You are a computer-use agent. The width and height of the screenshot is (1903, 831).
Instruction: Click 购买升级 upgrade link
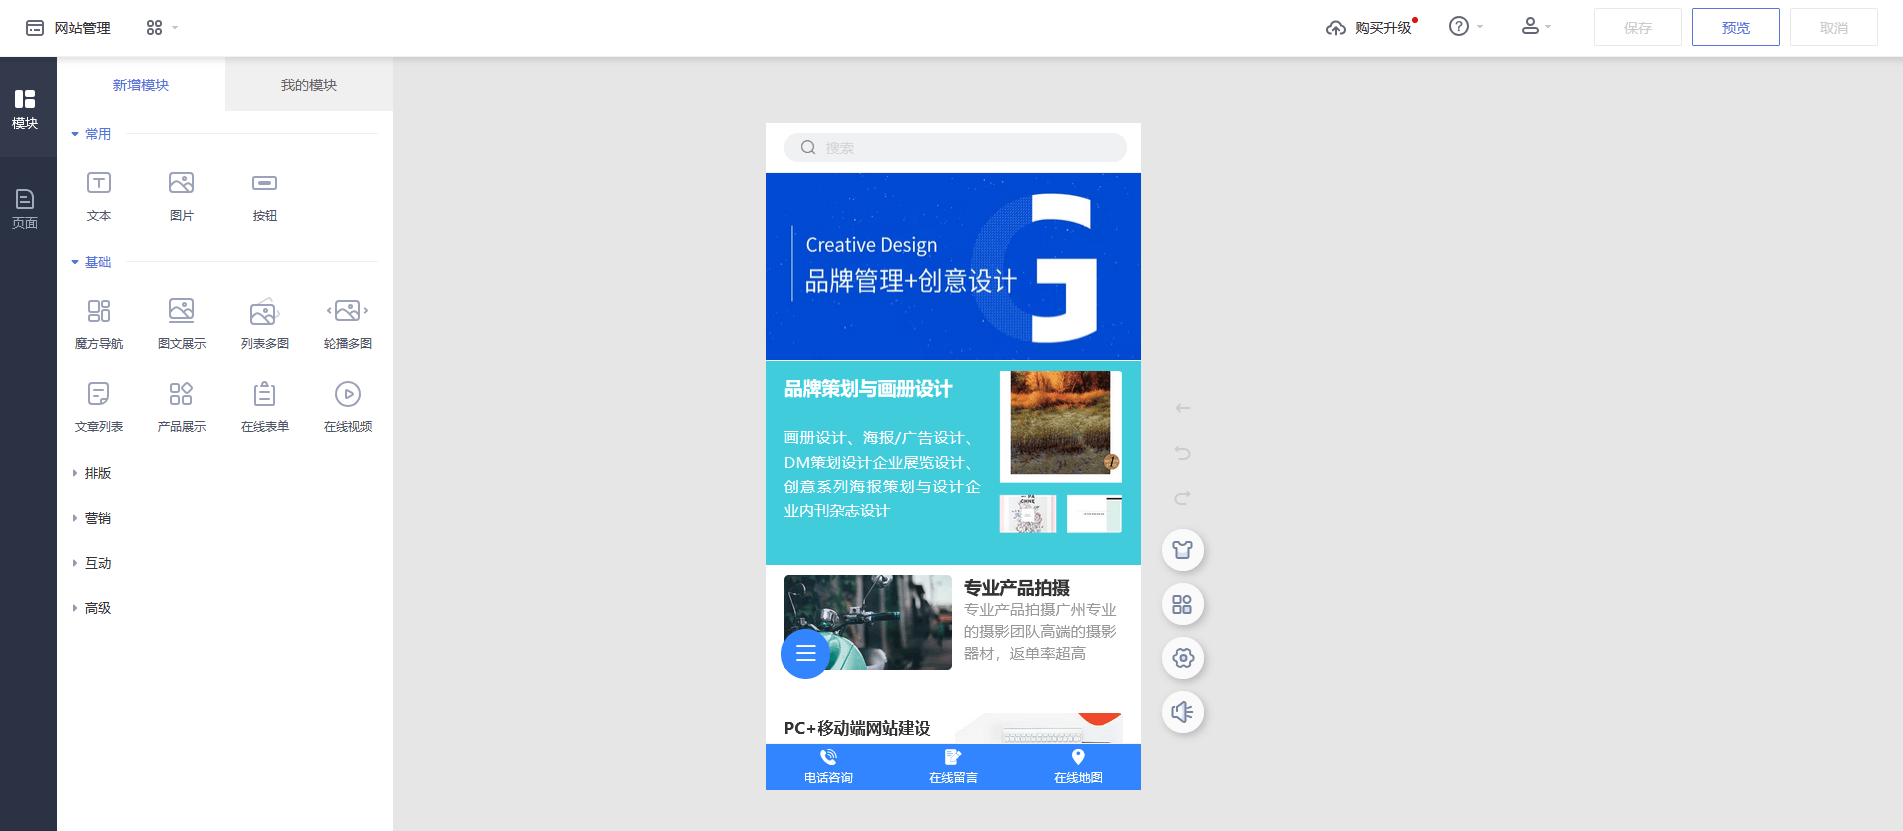click(x=1370, y=28)
